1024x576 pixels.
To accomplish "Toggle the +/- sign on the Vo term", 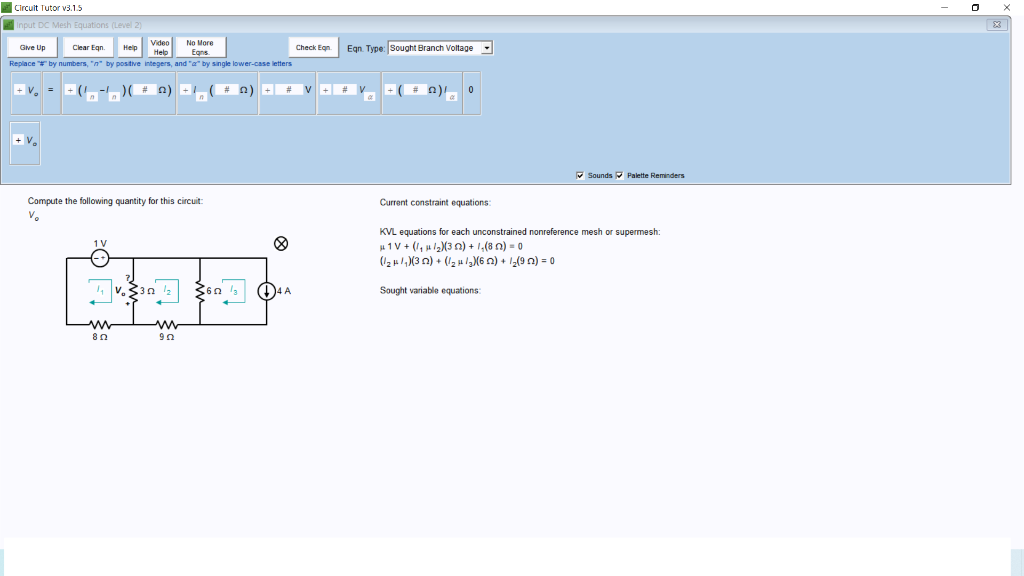I will click(19, 91).
